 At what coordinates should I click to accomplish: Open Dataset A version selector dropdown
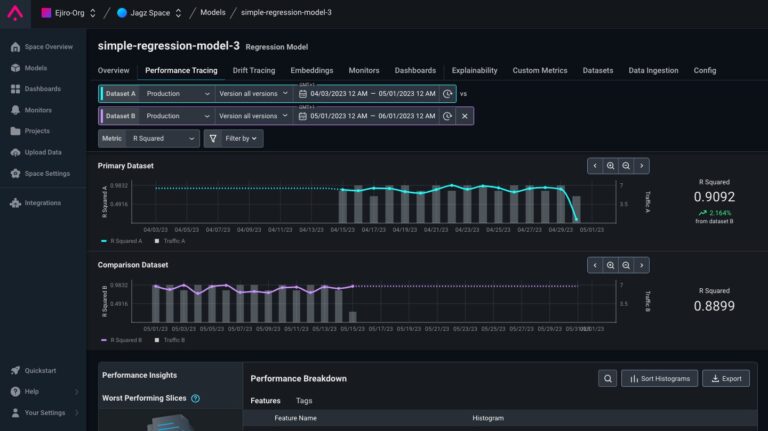[x=253, y=93]
